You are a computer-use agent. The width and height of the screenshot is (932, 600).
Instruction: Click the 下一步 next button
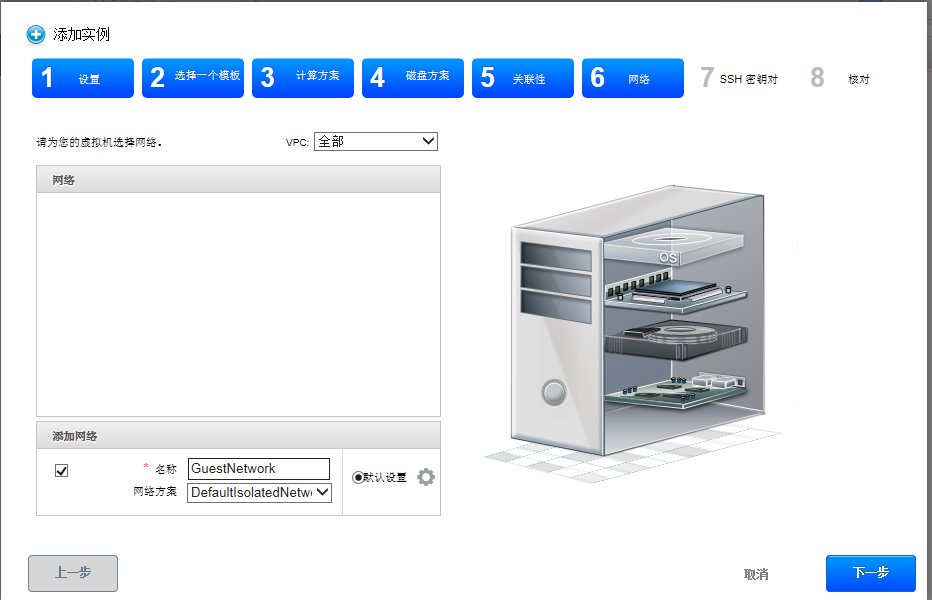(871, 573)
